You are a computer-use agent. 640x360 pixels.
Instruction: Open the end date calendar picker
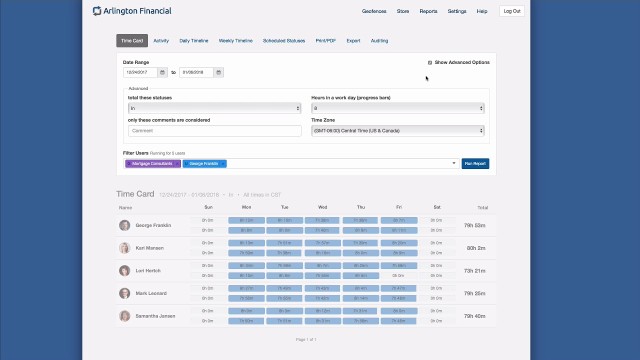pyautogui.click(x=218, y=72)
